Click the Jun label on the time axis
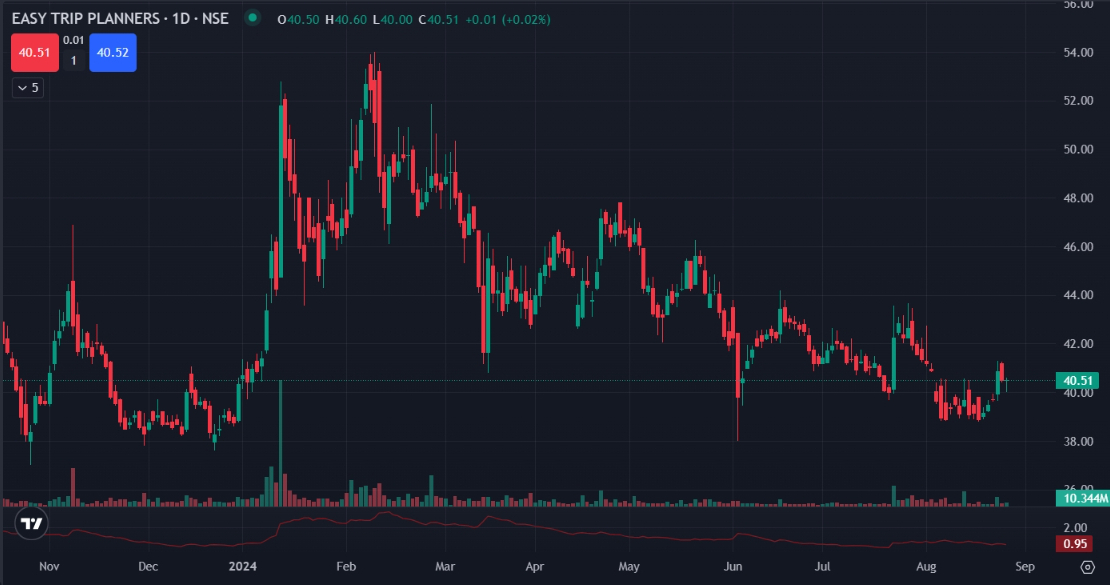1110x585 pixels. [733, 567]
